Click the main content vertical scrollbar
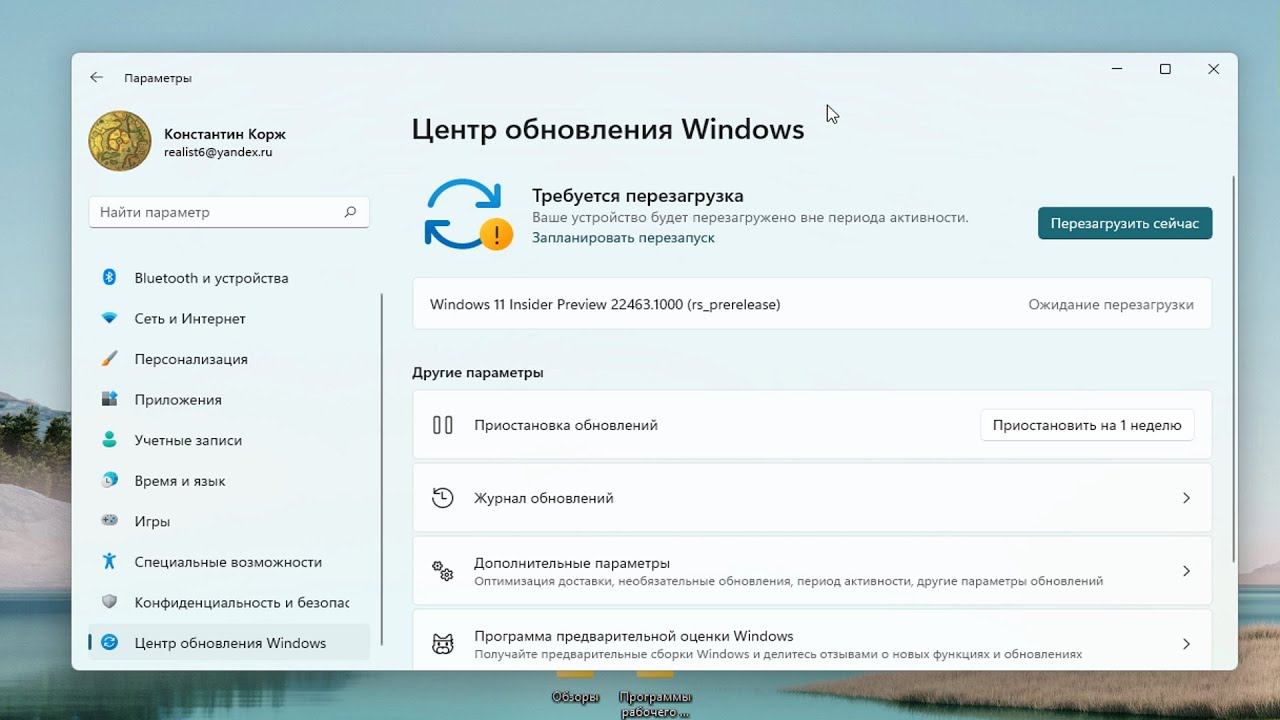This screenshot has height=720, width=1280. 1234,368
